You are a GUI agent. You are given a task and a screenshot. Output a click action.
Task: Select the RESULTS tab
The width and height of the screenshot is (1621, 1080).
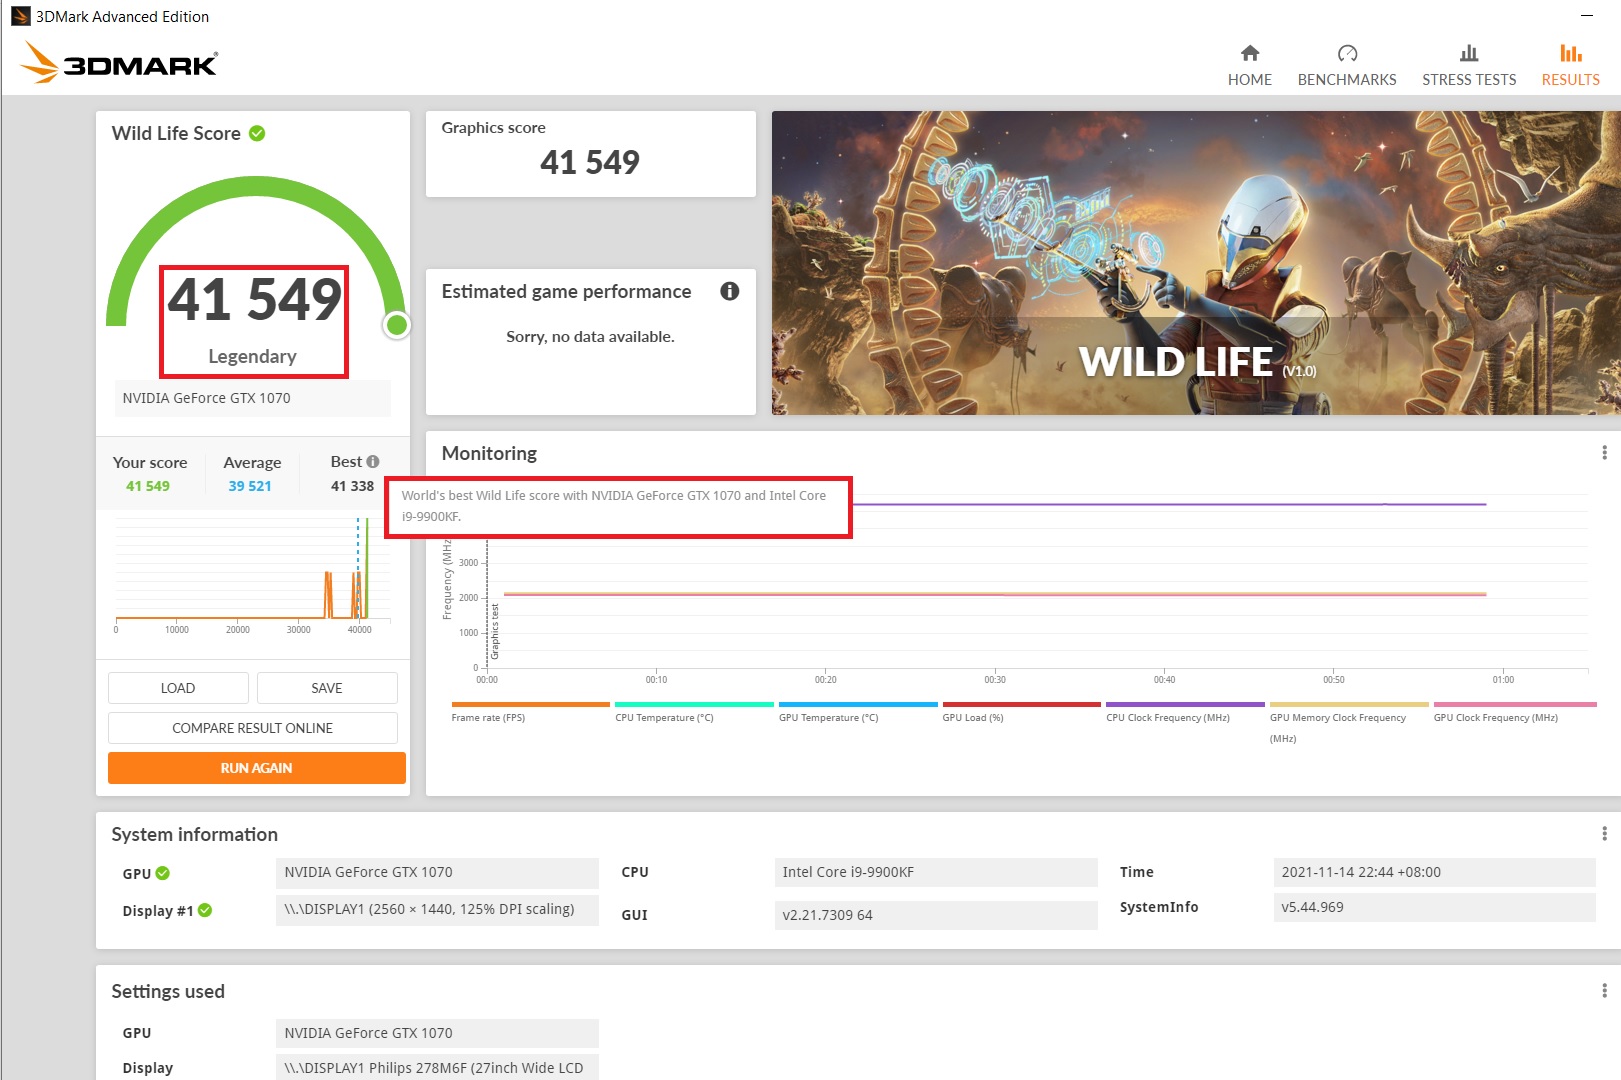(1570, 65)
